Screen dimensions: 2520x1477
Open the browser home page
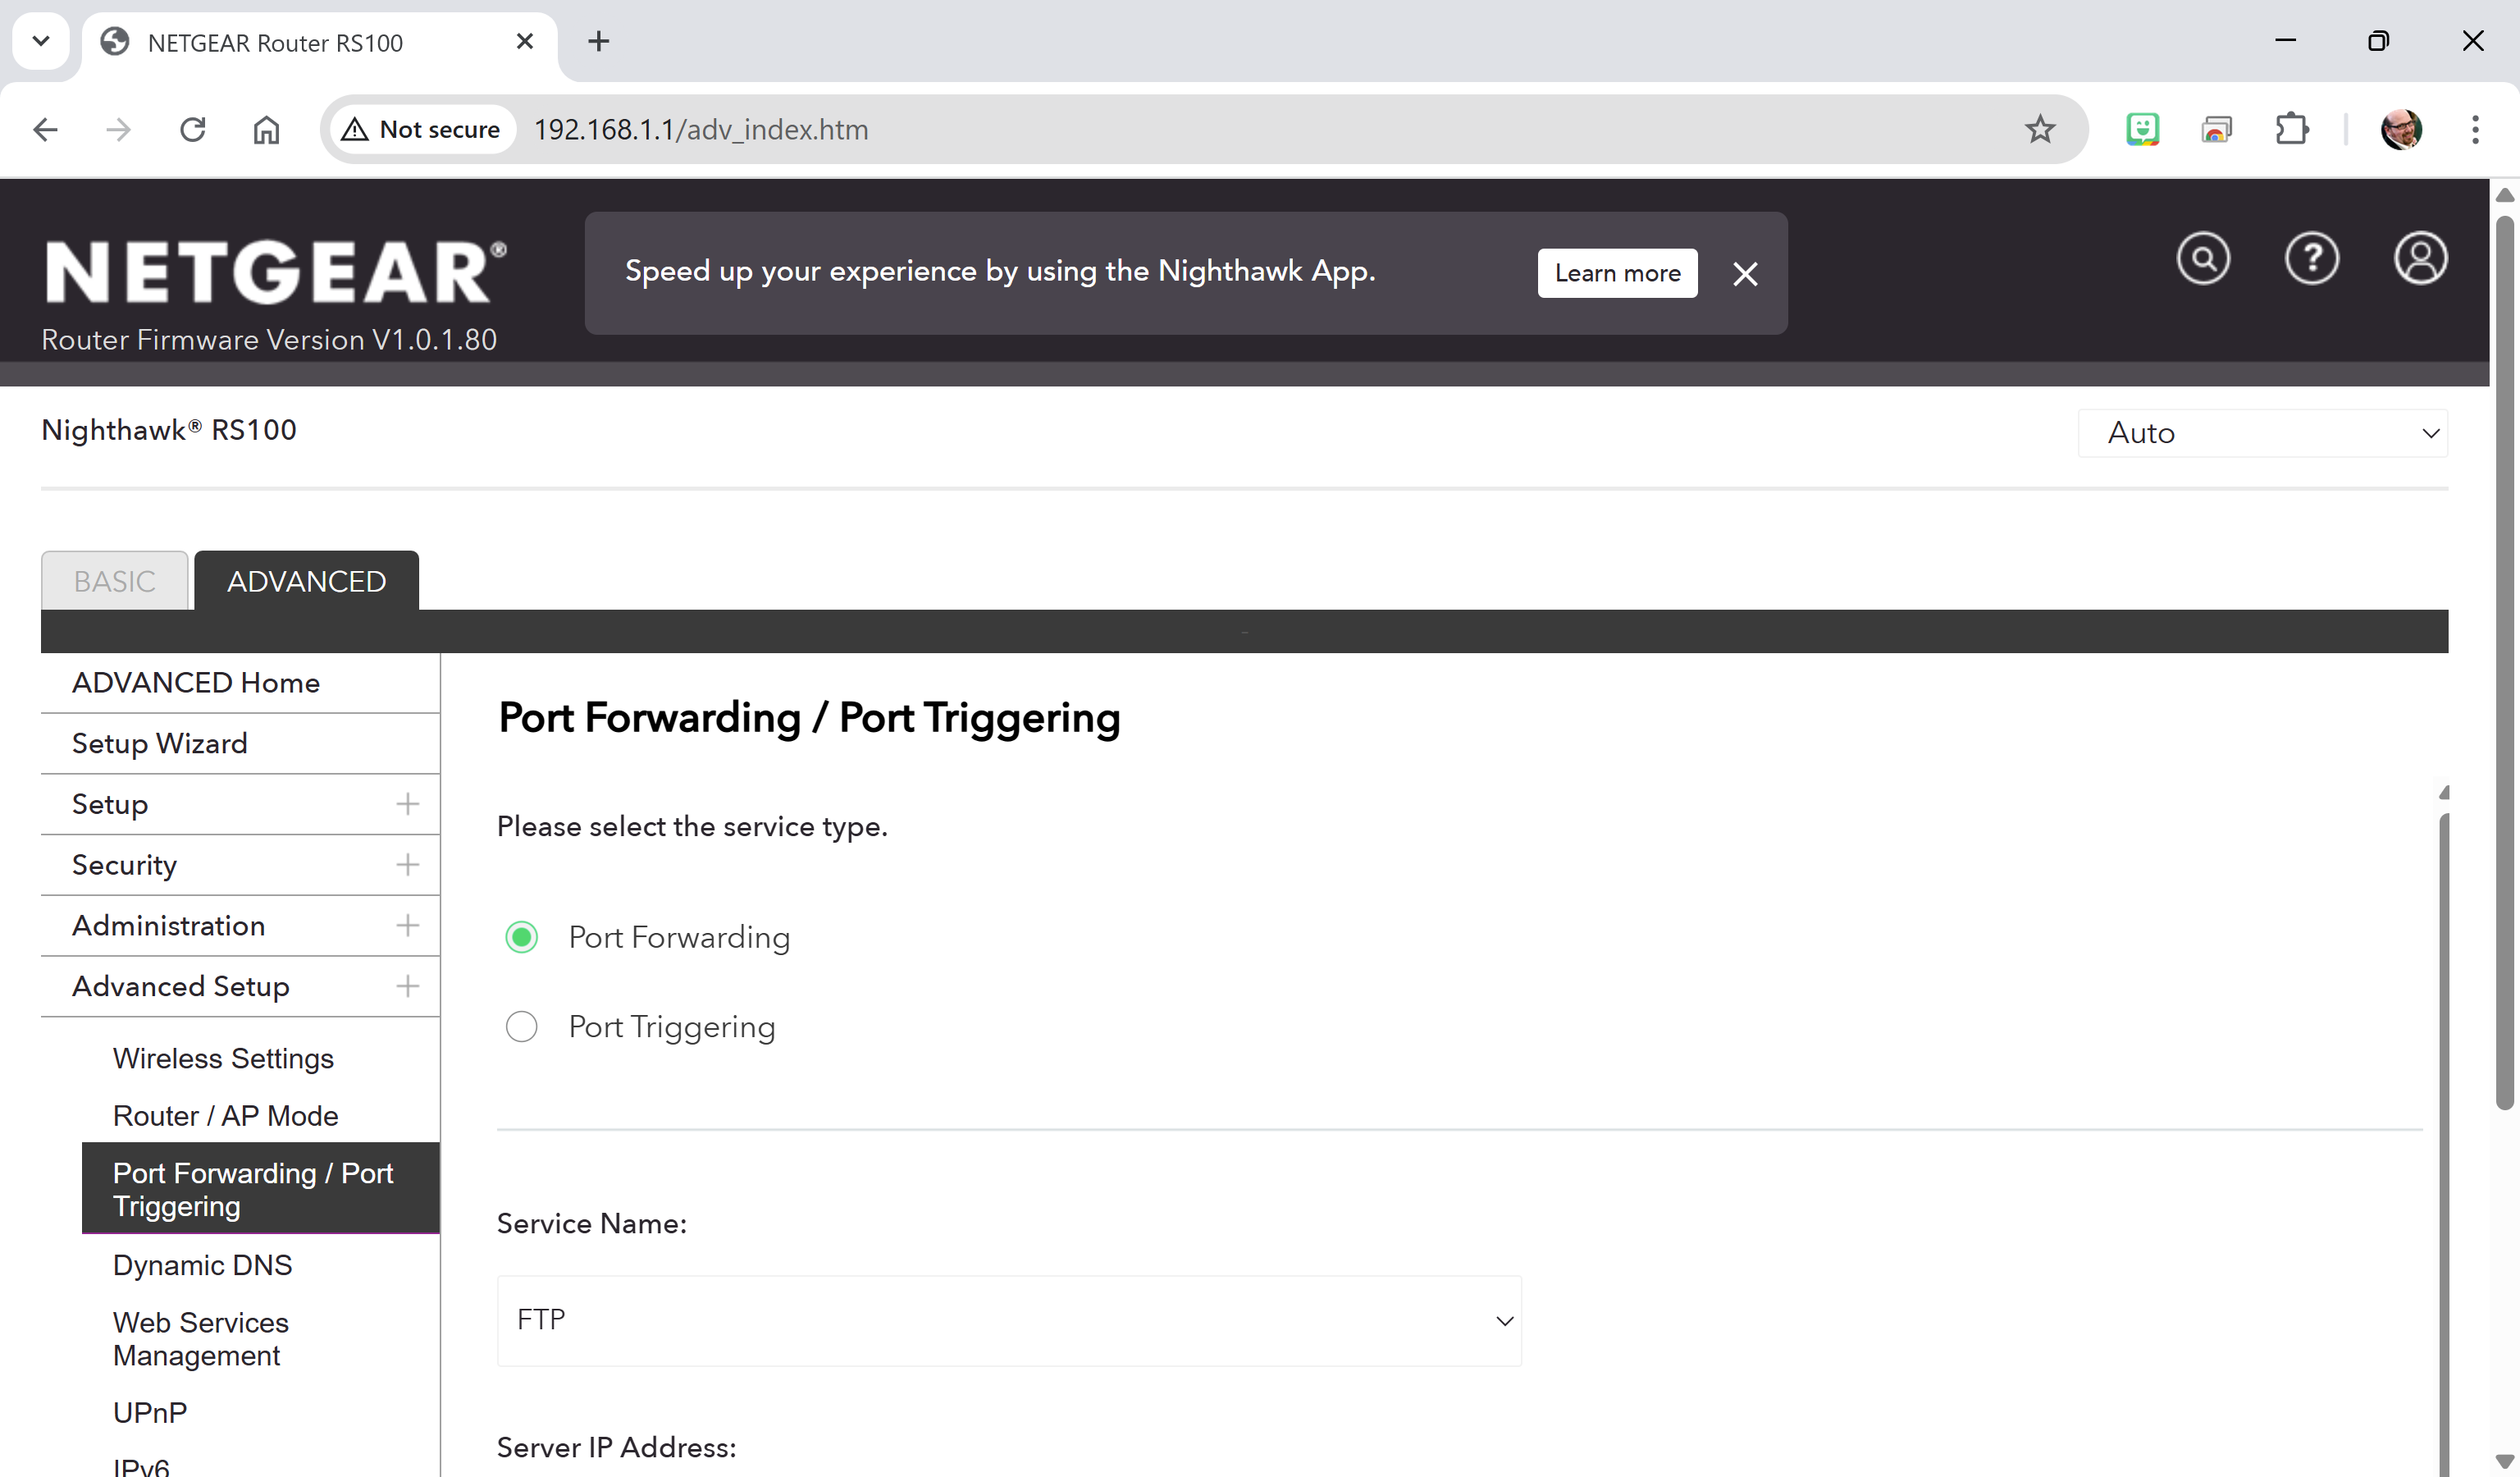coord(266,129)
